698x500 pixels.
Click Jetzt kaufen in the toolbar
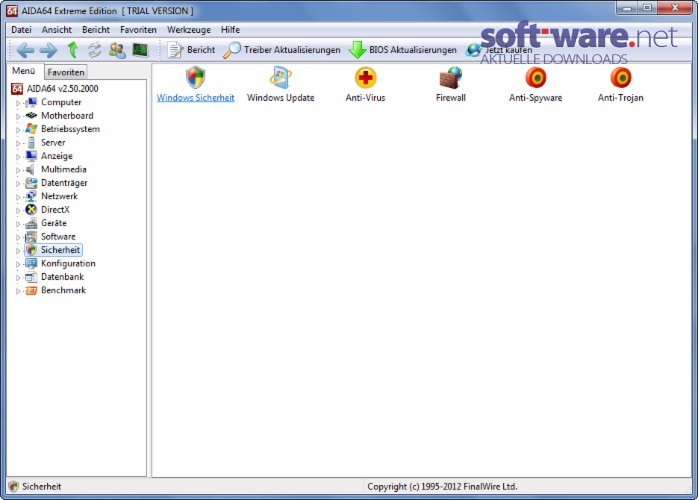click(x=499, y=50)
